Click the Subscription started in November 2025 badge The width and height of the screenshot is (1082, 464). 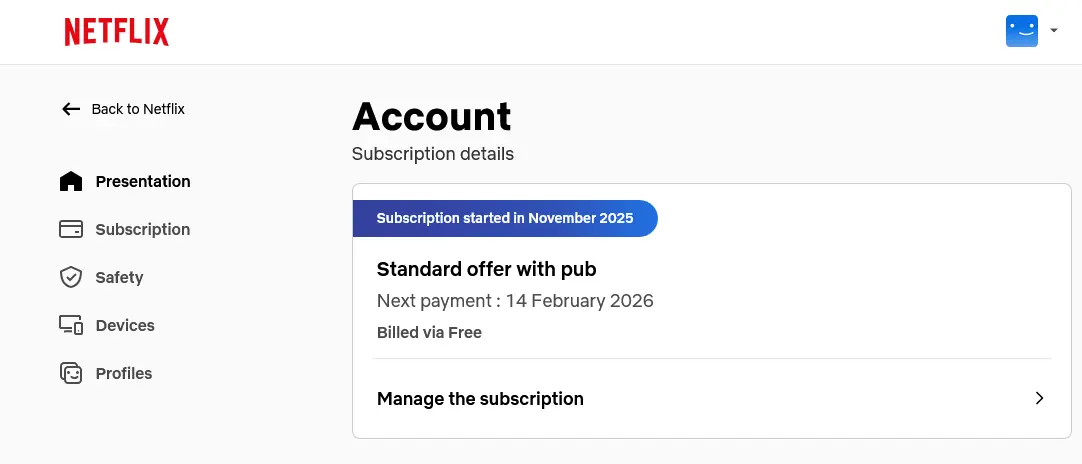(505, 218)
